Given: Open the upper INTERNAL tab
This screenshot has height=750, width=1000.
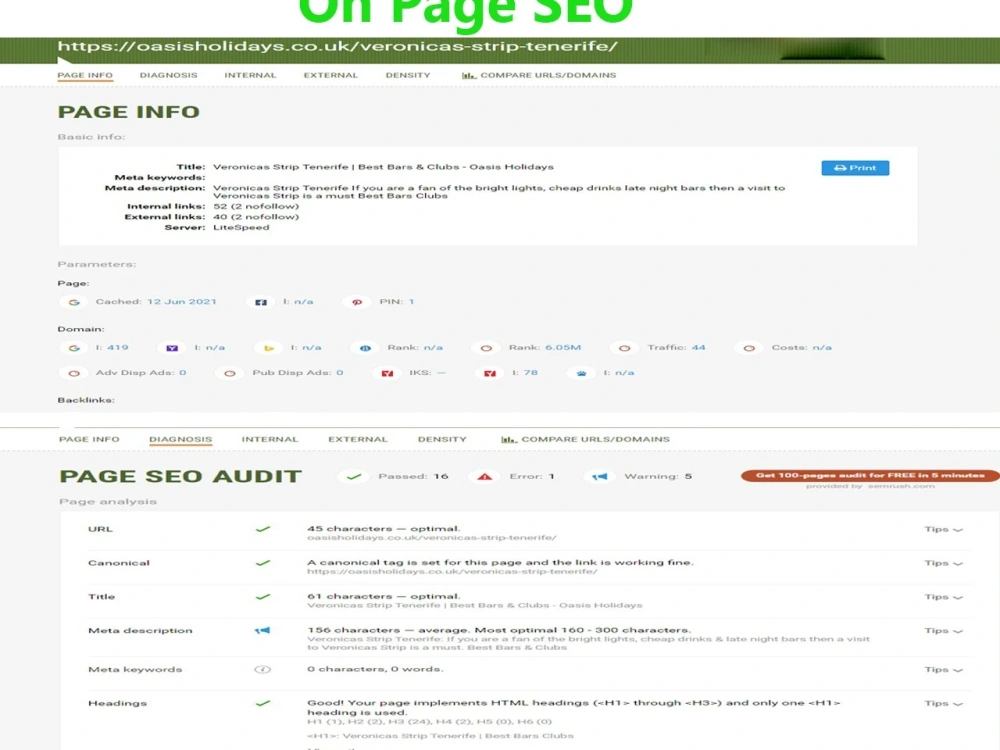Looking at the screenshot, I should tap(250, 75).
